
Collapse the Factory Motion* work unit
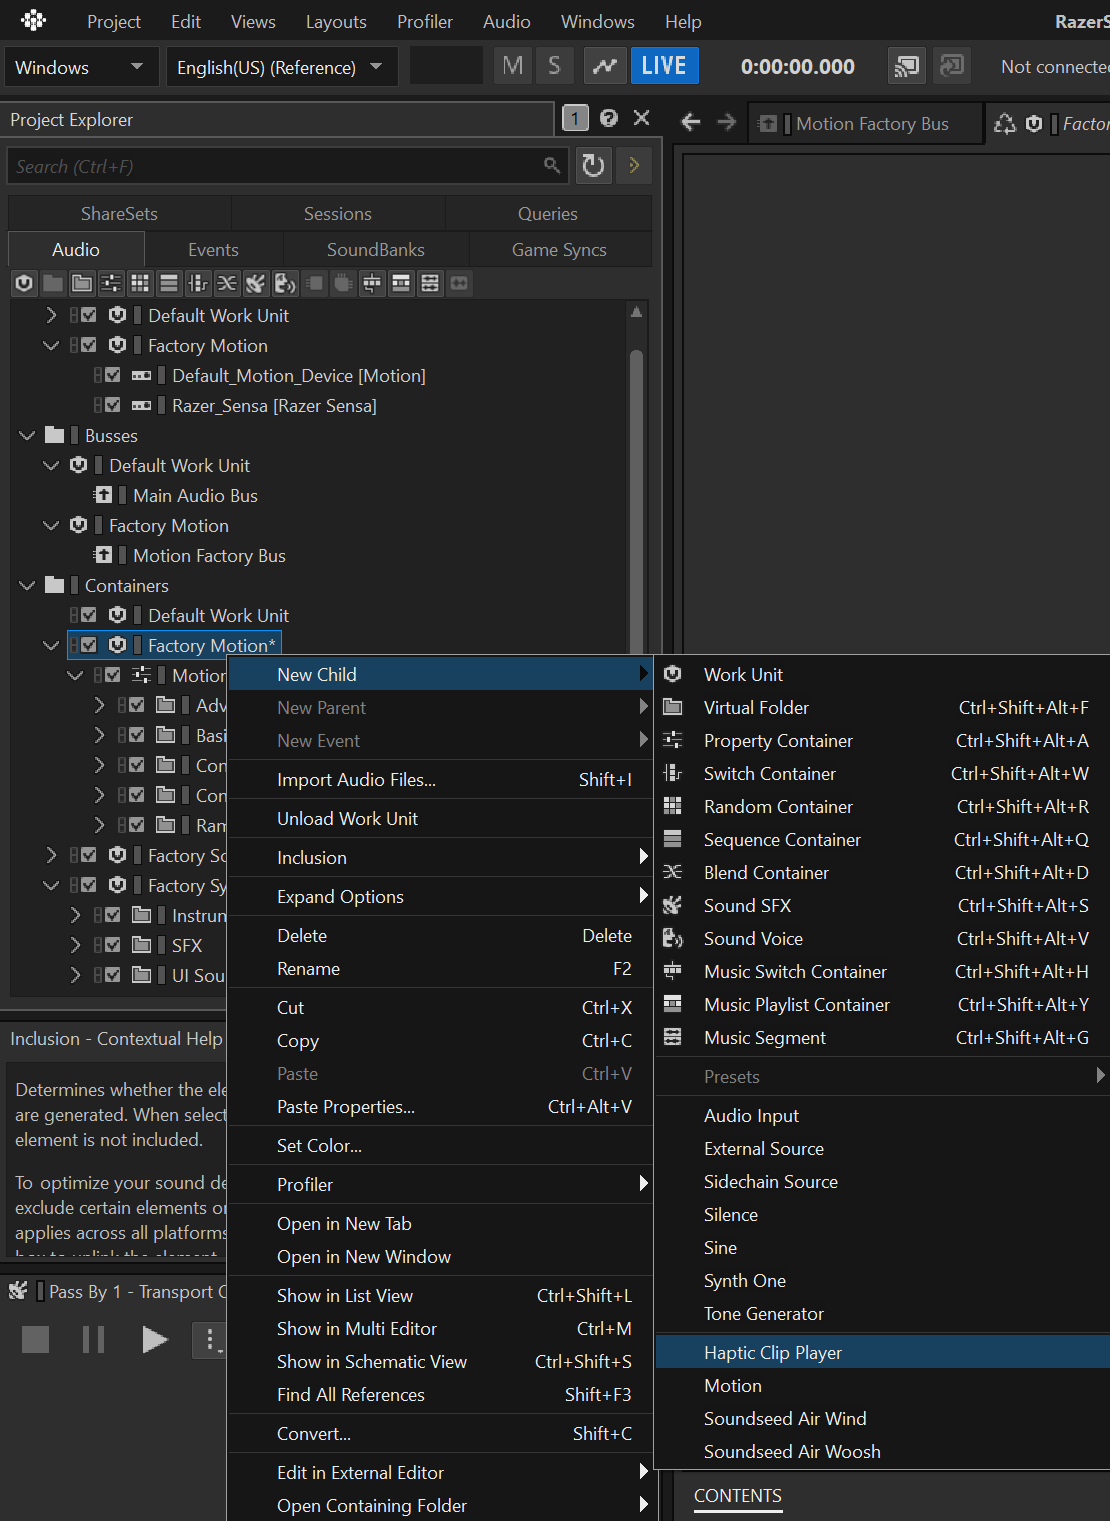tap(51, 645)
